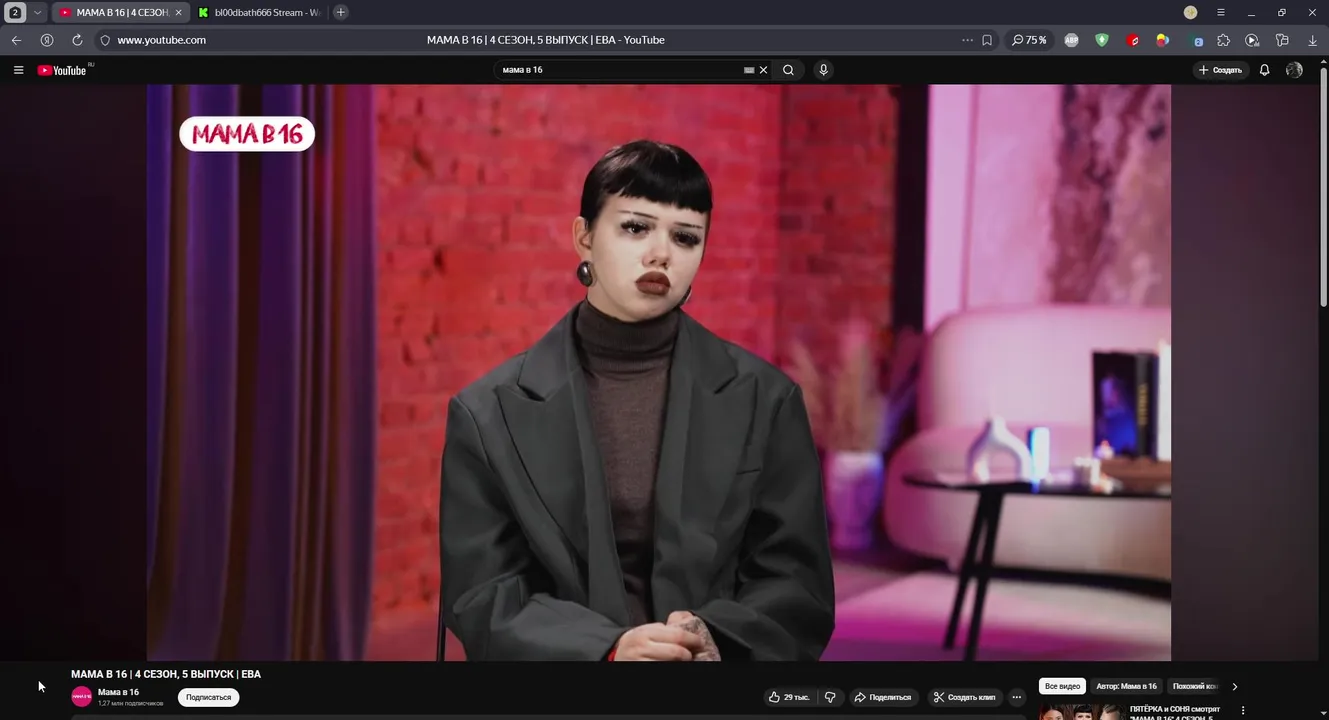Select the Все видео chip

[1063, 686]
